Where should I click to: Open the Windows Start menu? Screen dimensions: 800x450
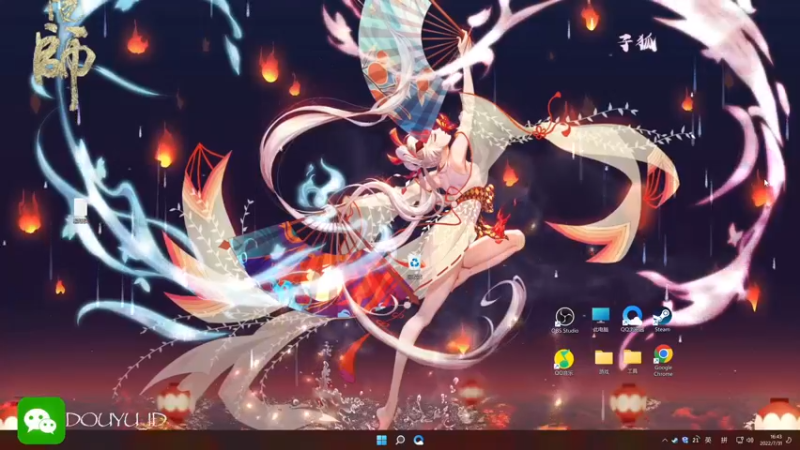381,440
